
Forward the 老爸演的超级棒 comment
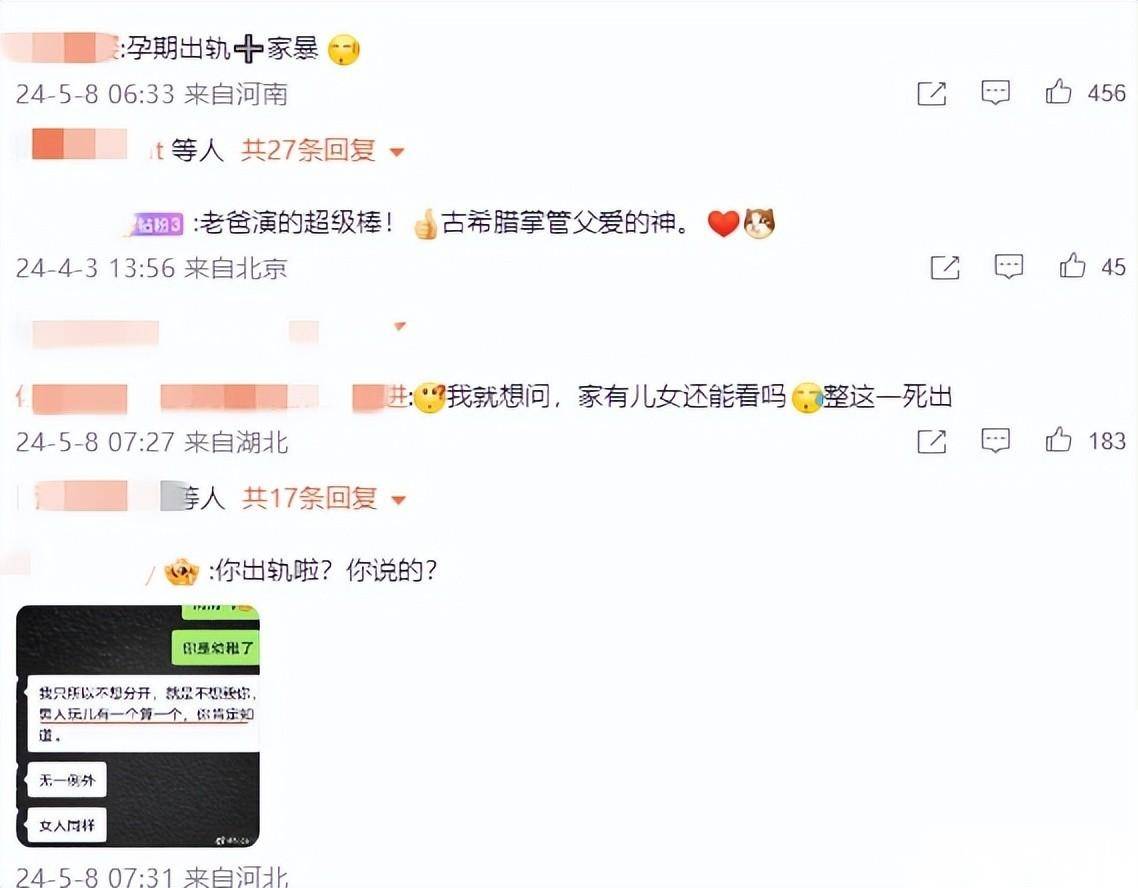(x=945, y=268)
